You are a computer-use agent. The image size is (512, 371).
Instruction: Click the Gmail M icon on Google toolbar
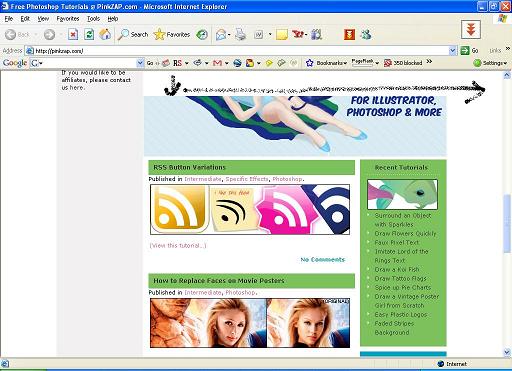(217, 63)
